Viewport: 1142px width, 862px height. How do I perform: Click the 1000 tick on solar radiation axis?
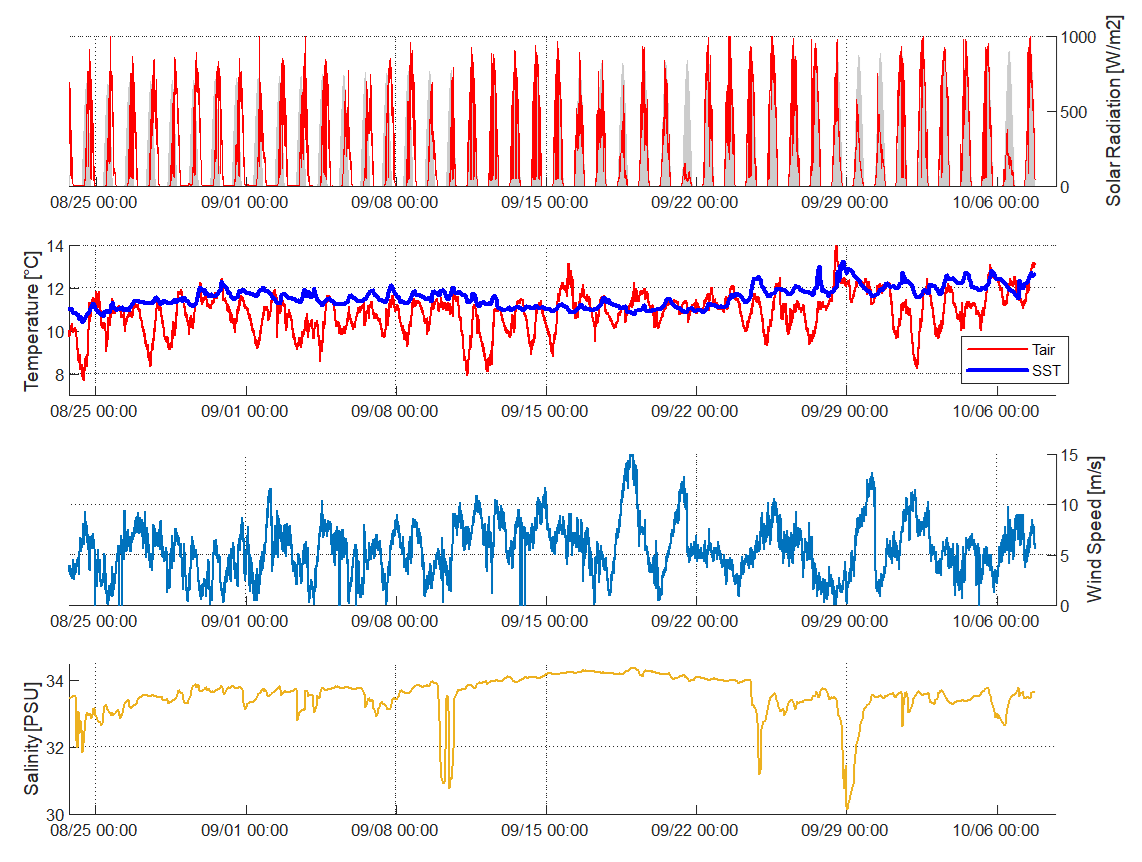(1081, 37)
